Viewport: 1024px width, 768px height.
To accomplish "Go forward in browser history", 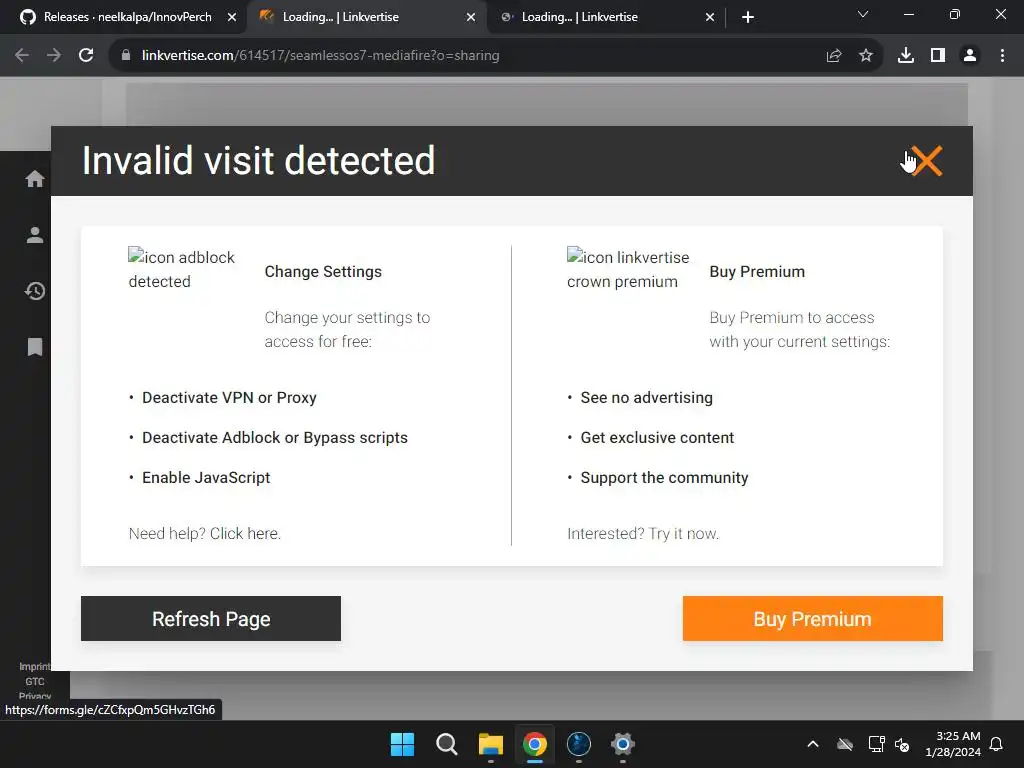I will pos(54,56).
